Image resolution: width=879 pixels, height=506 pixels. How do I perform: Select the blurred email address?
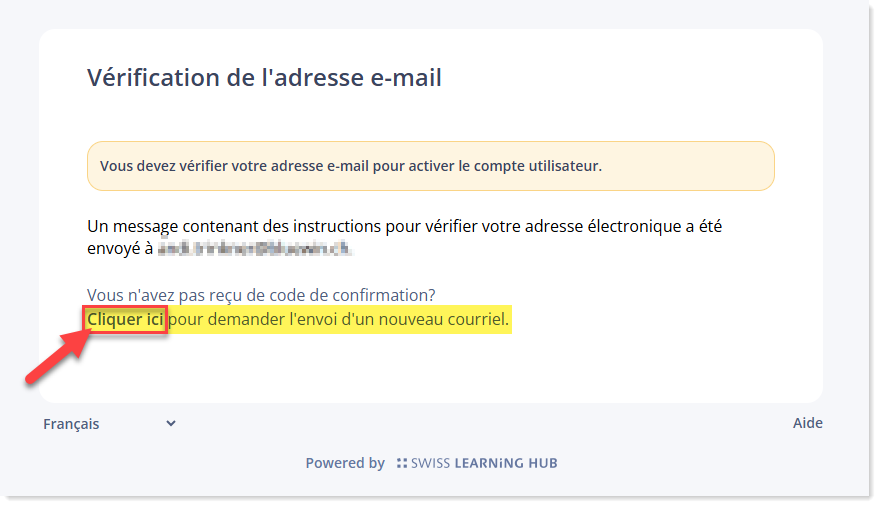[x=255, y=248]
